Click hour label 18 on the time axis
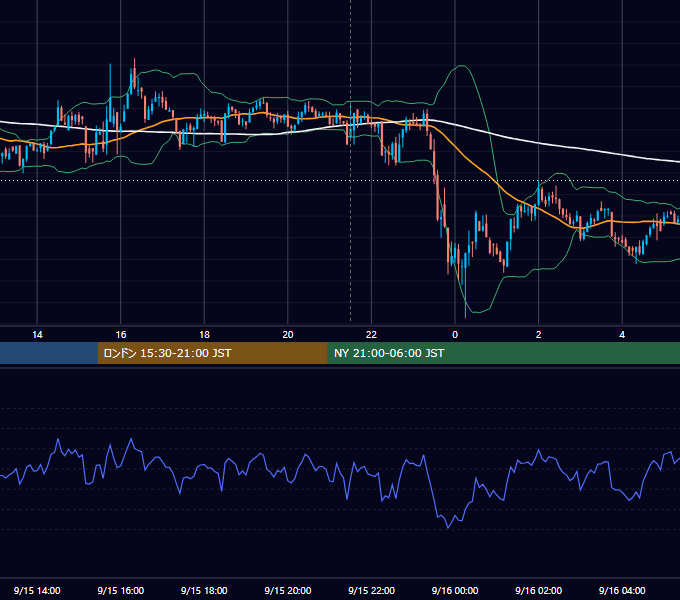The image size is (680, 600). 204,335
